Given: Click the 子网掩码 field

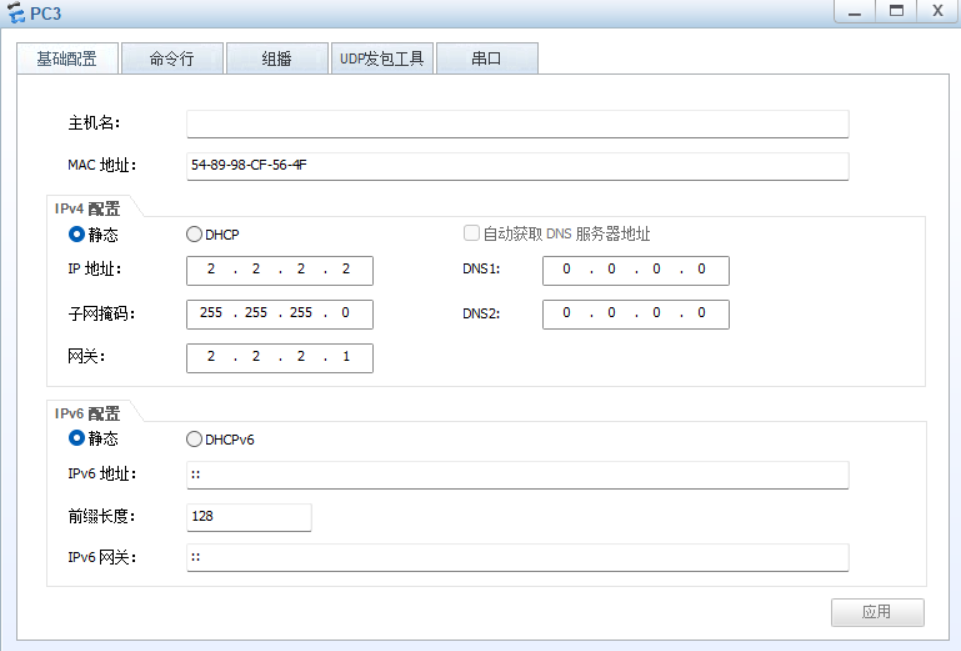Looking at the screenshot, I should tap(279, 314).
